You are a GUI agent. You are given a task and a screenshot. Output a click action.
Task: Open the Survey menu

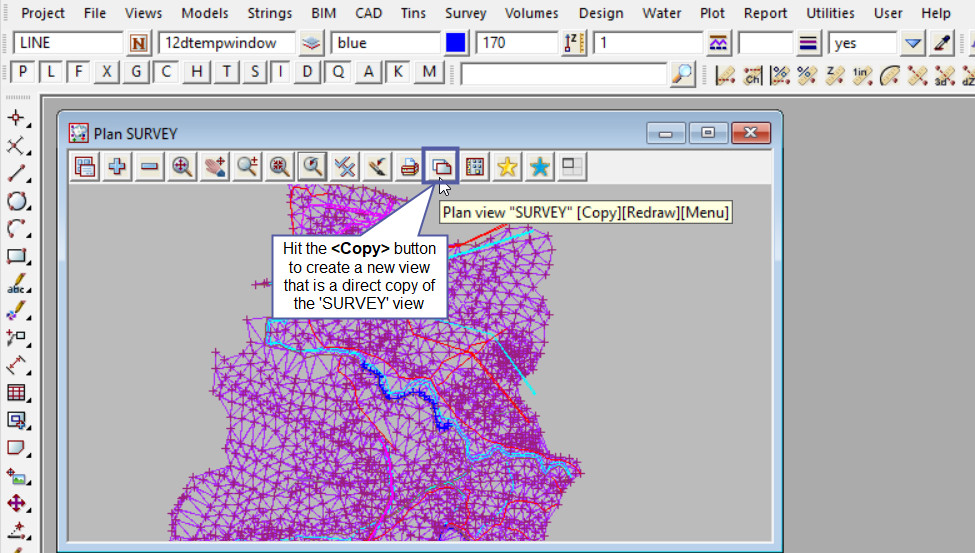pyautogui.click(x=465, y=13)
